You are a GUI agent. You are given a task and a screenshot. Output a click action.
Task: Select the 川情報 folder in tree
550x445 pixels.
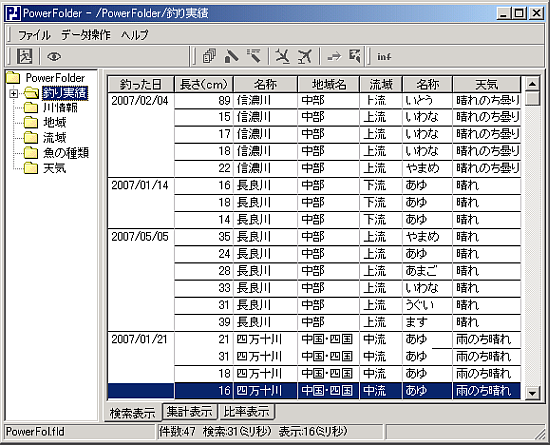pos(60,108)
